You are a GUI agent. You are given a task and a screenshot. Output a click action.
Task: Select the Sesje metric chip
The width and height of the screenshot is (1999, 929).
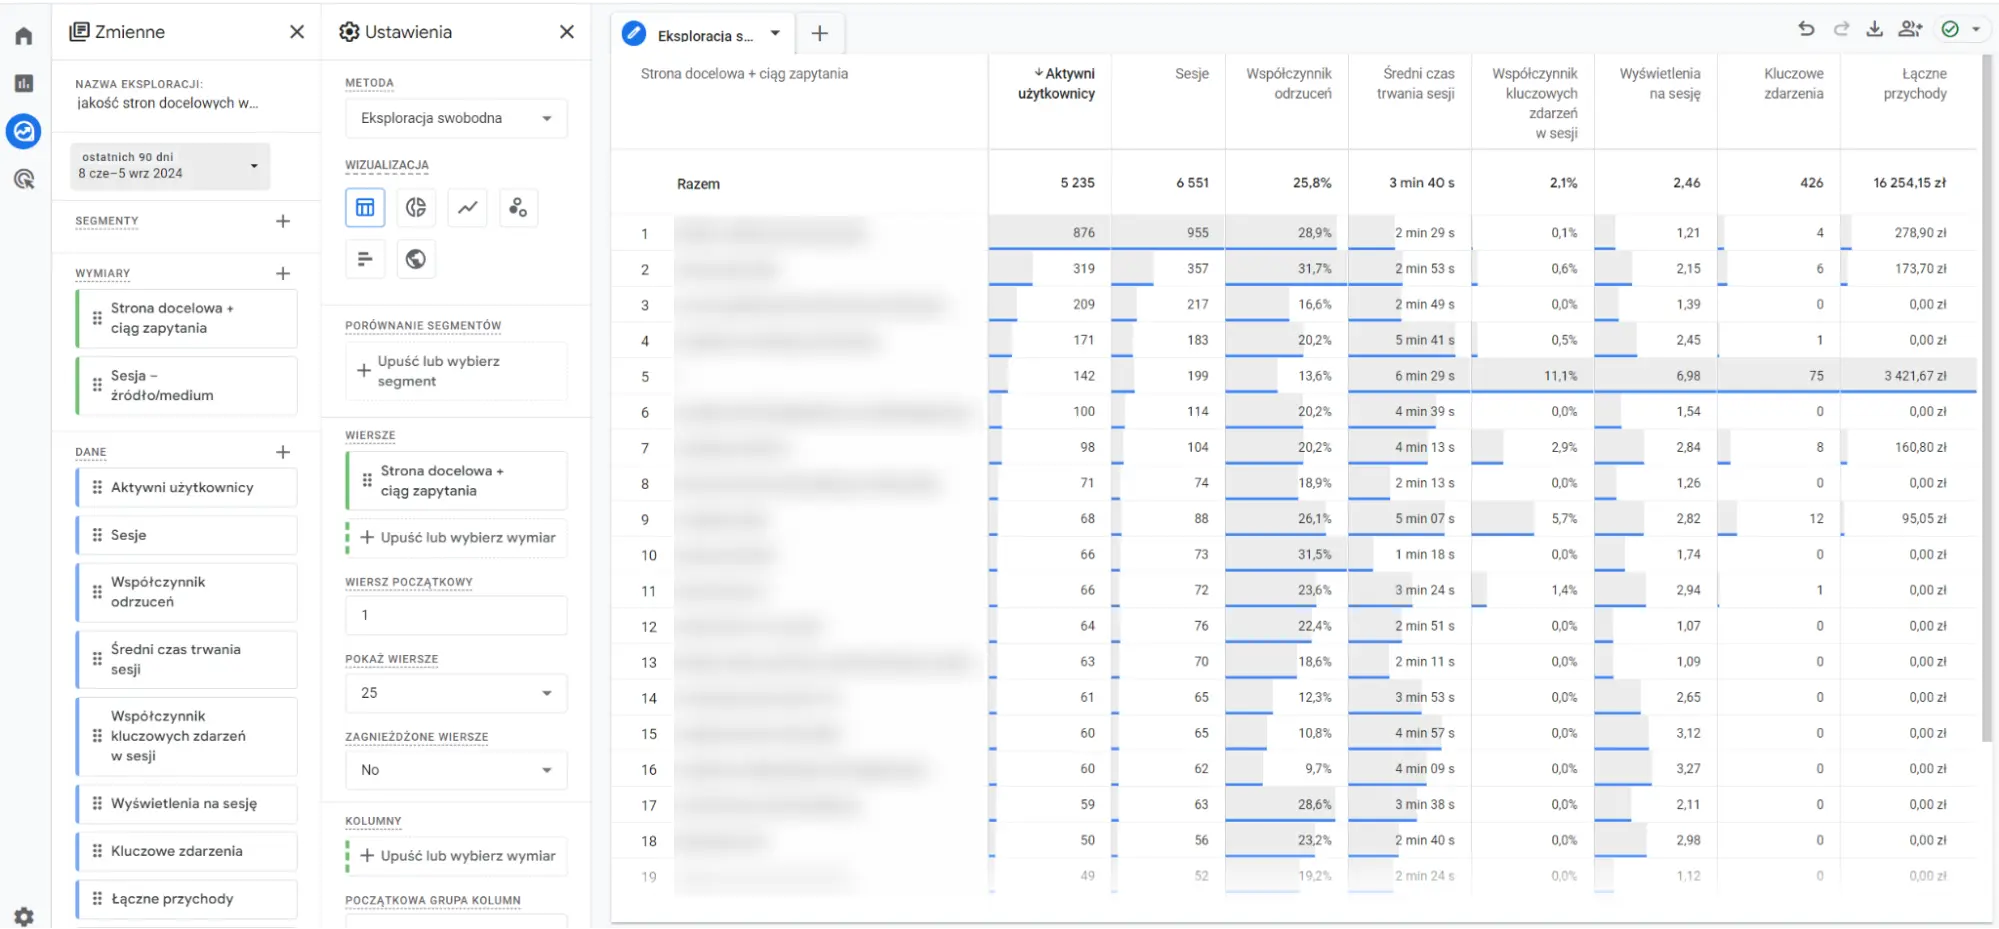click(187, 536)
